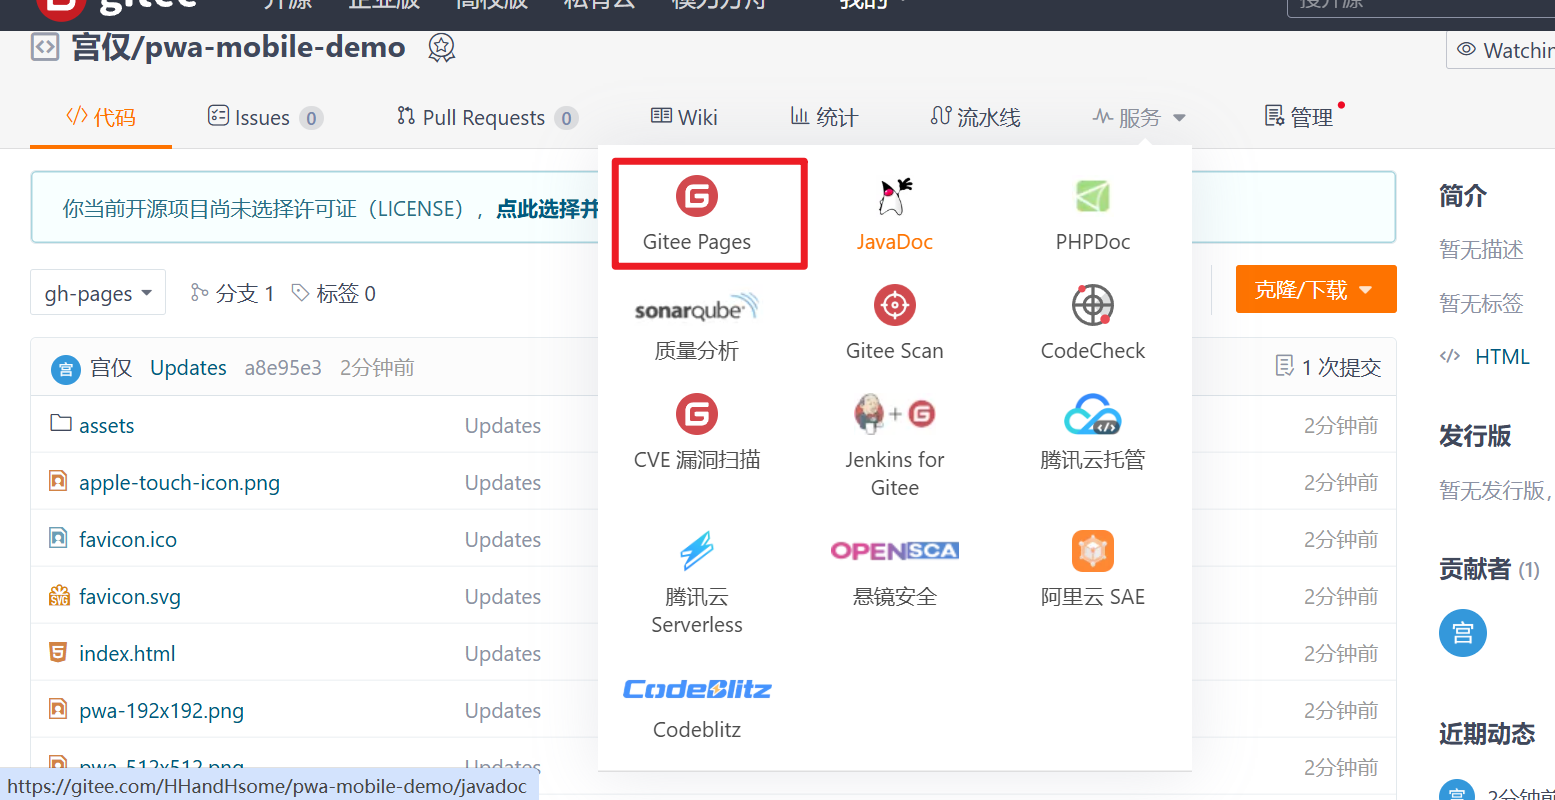Open Jenkins for Gitee service
Image resolution: width=1555 pixels, height=800 pixels.
(894, 414)
